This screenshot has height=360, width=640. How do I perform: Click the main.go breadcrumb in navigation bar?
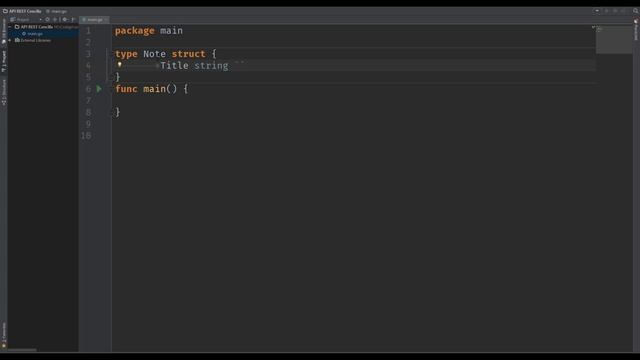(x=57, y=11)
